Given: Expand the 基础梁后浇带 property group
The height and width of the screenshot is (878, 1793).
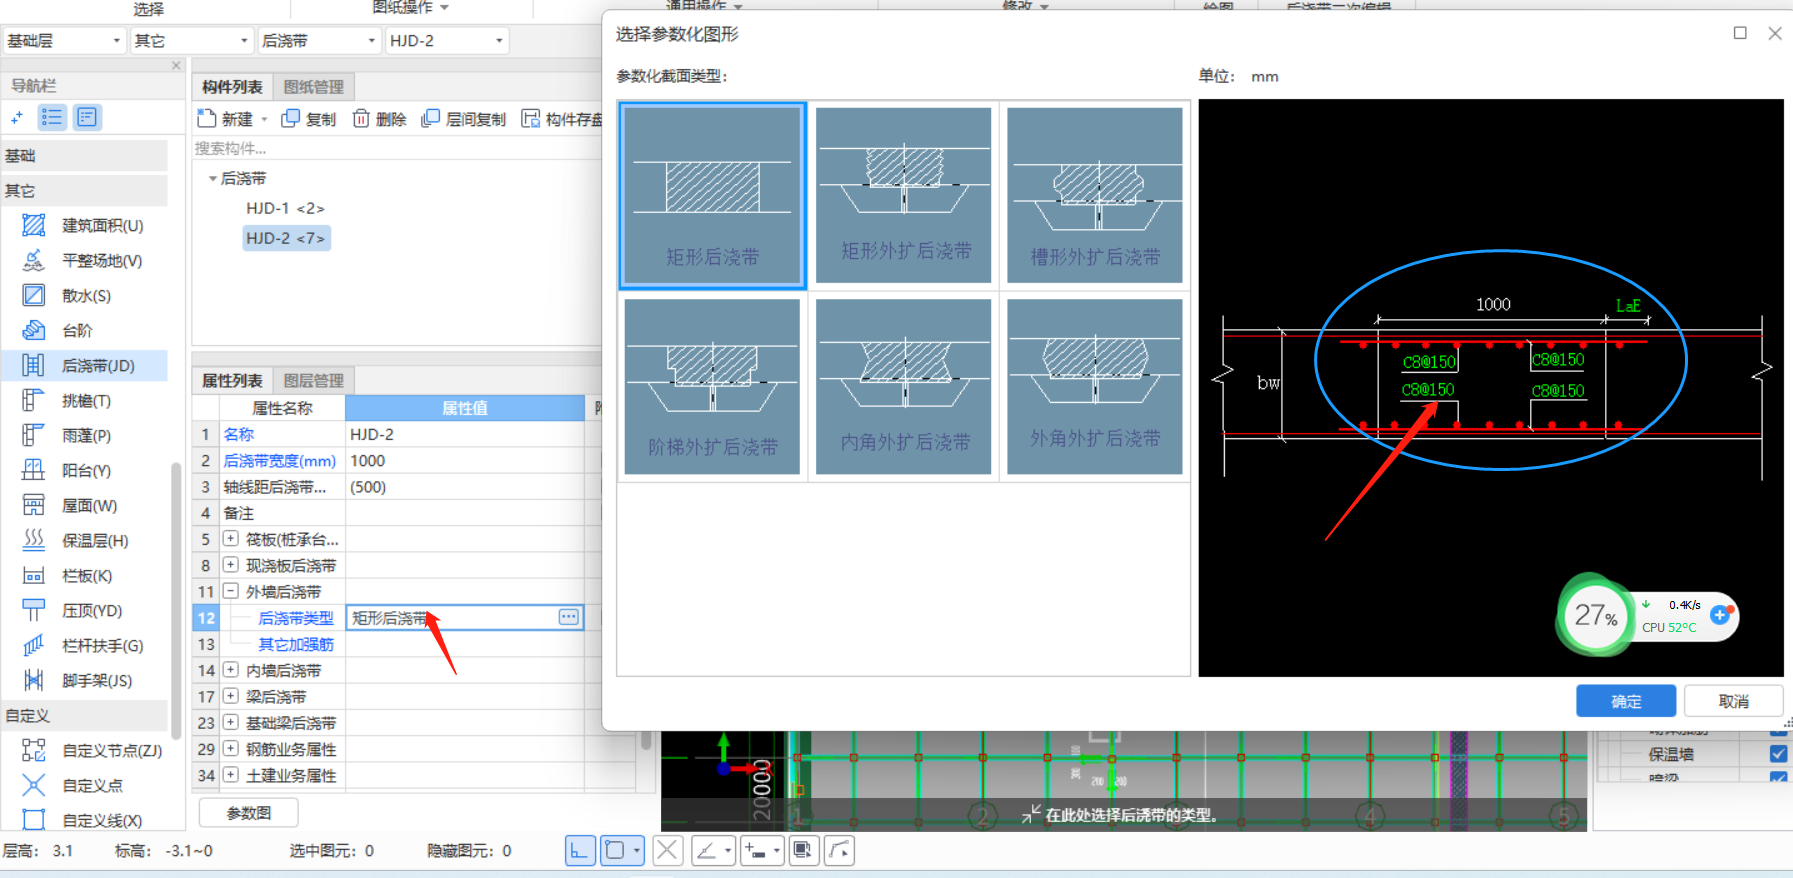Looking at the screenshot, I should (231, 722).
